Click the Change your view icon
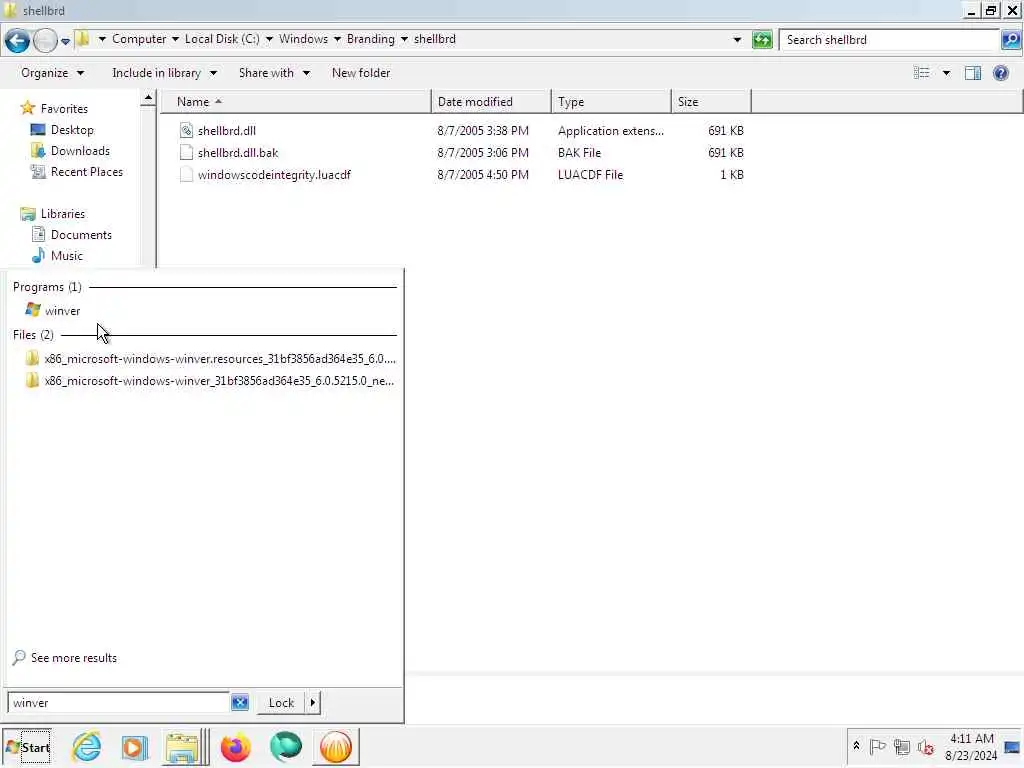 click(921, 73)
